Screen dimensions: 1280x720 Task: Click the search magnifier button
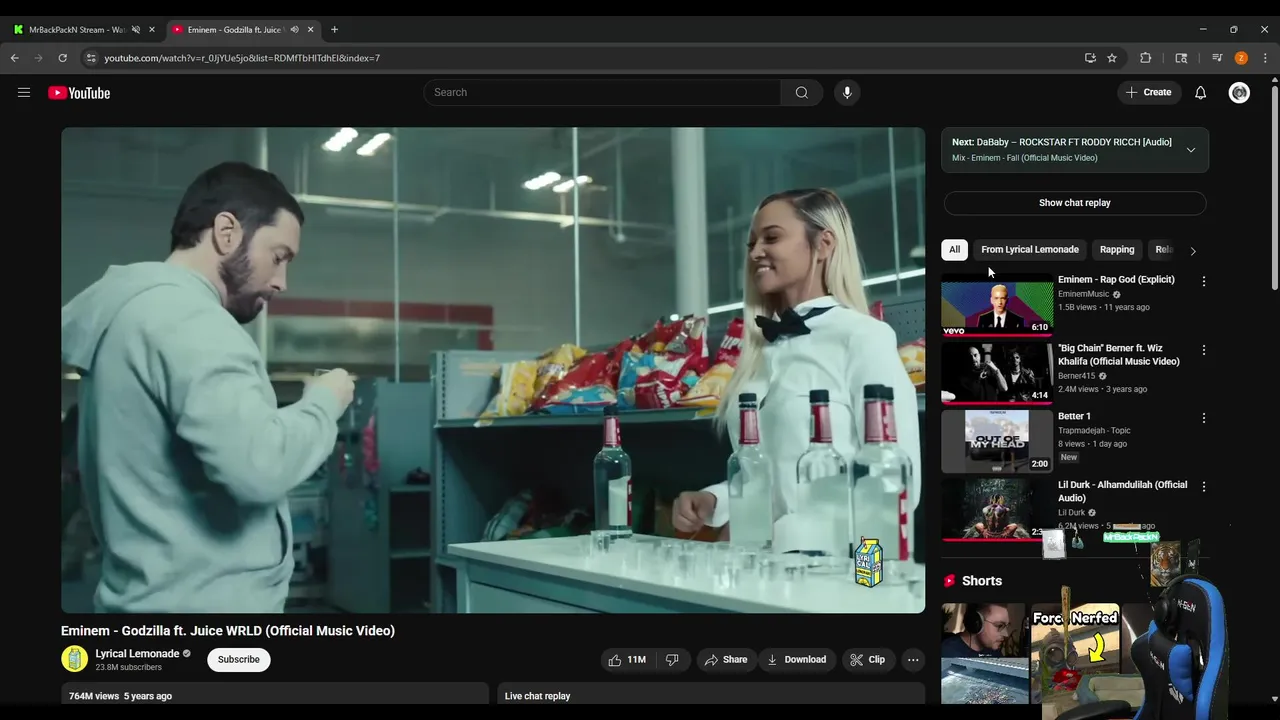pos(802,92)
